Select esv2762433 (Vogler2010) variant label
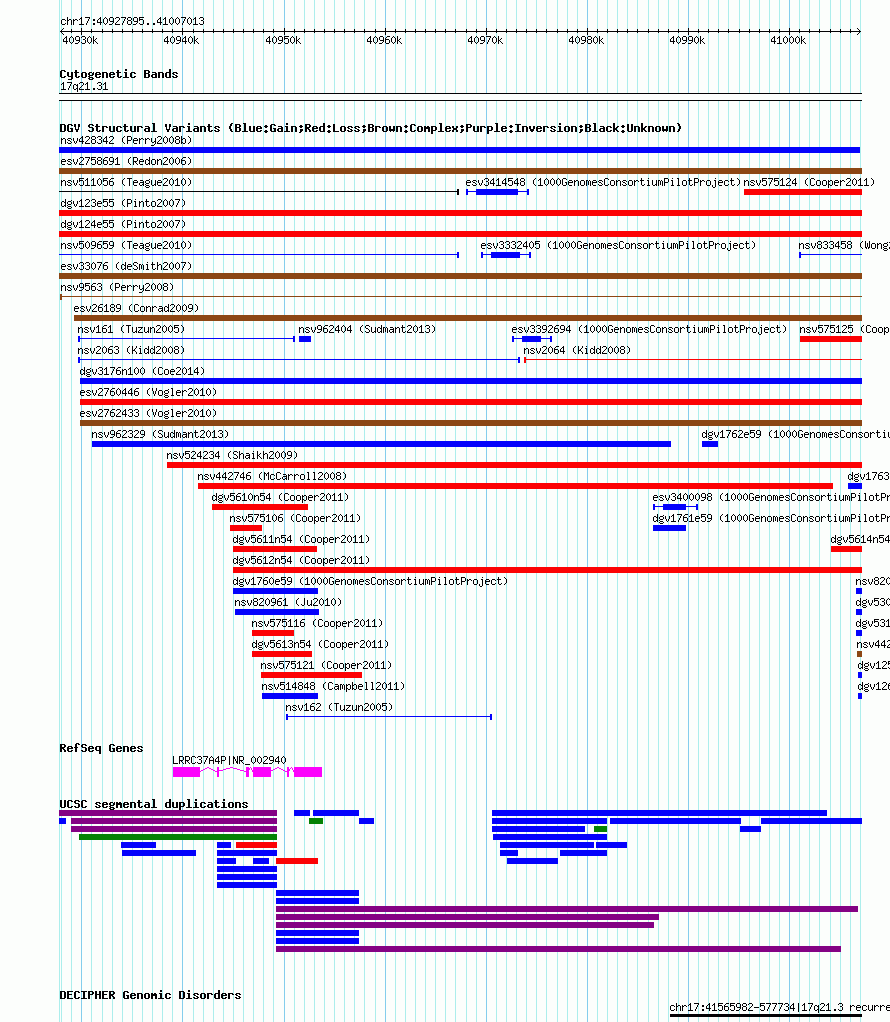Viewport: 890px width, 1022px height. 148,413
